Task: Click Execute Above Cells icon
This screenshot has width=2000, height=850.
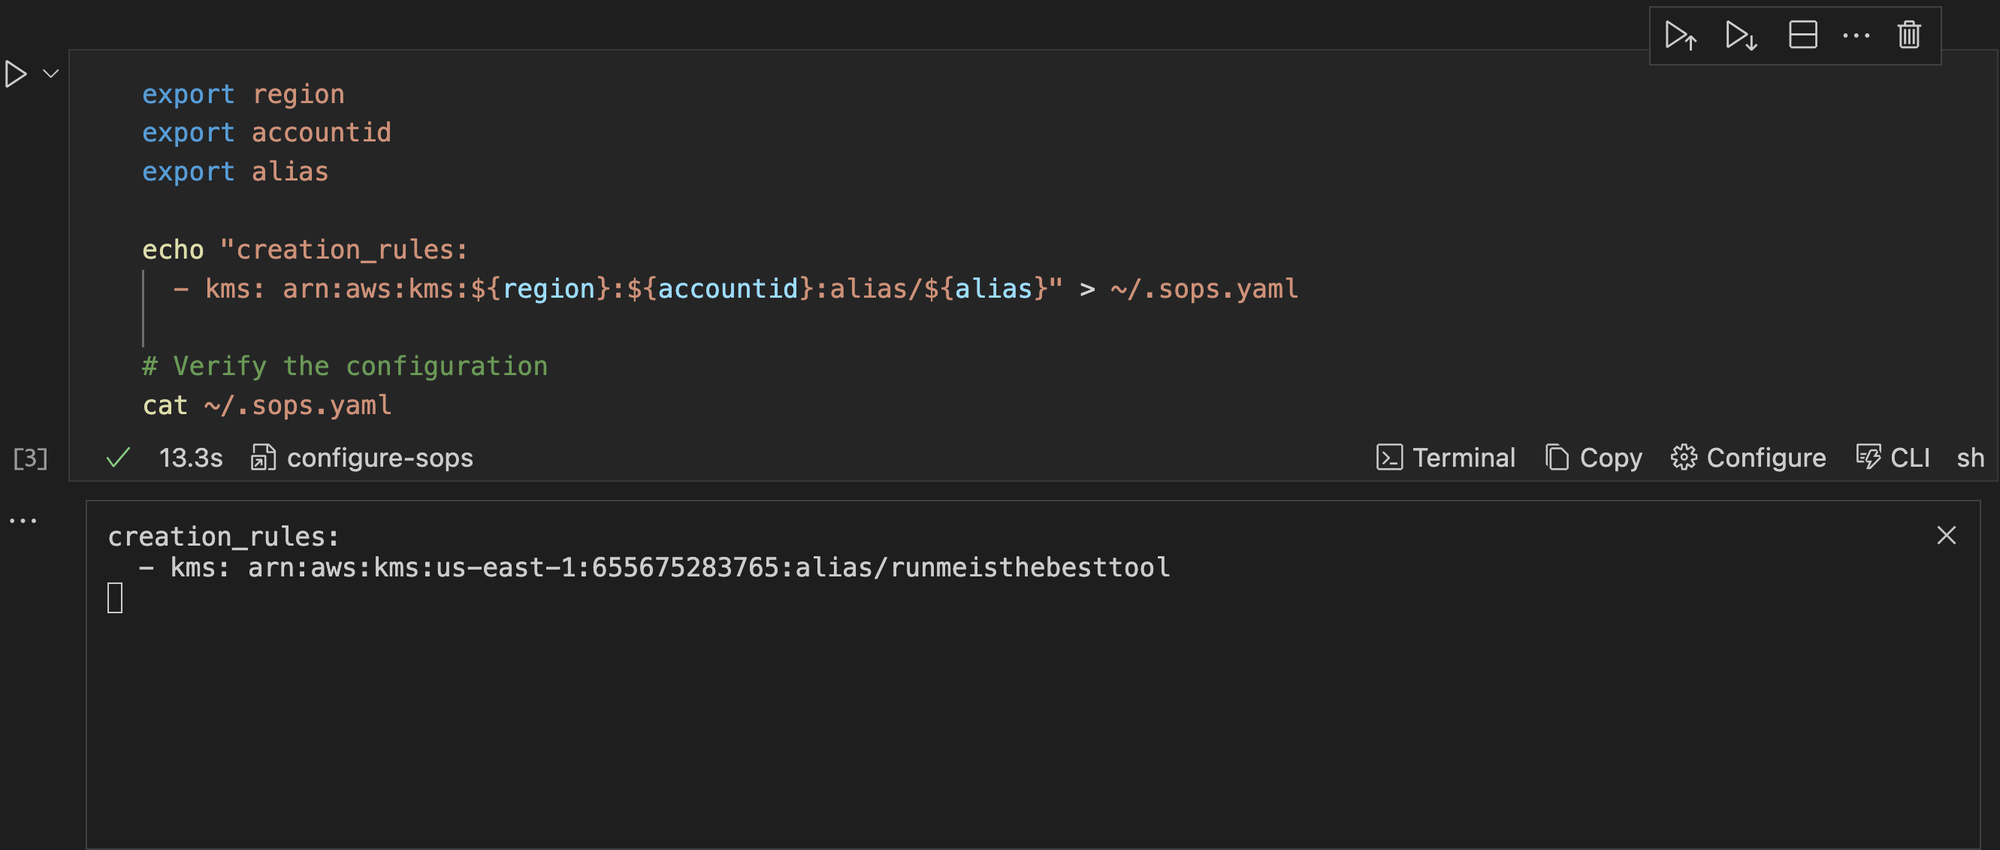Action: 1680,36
